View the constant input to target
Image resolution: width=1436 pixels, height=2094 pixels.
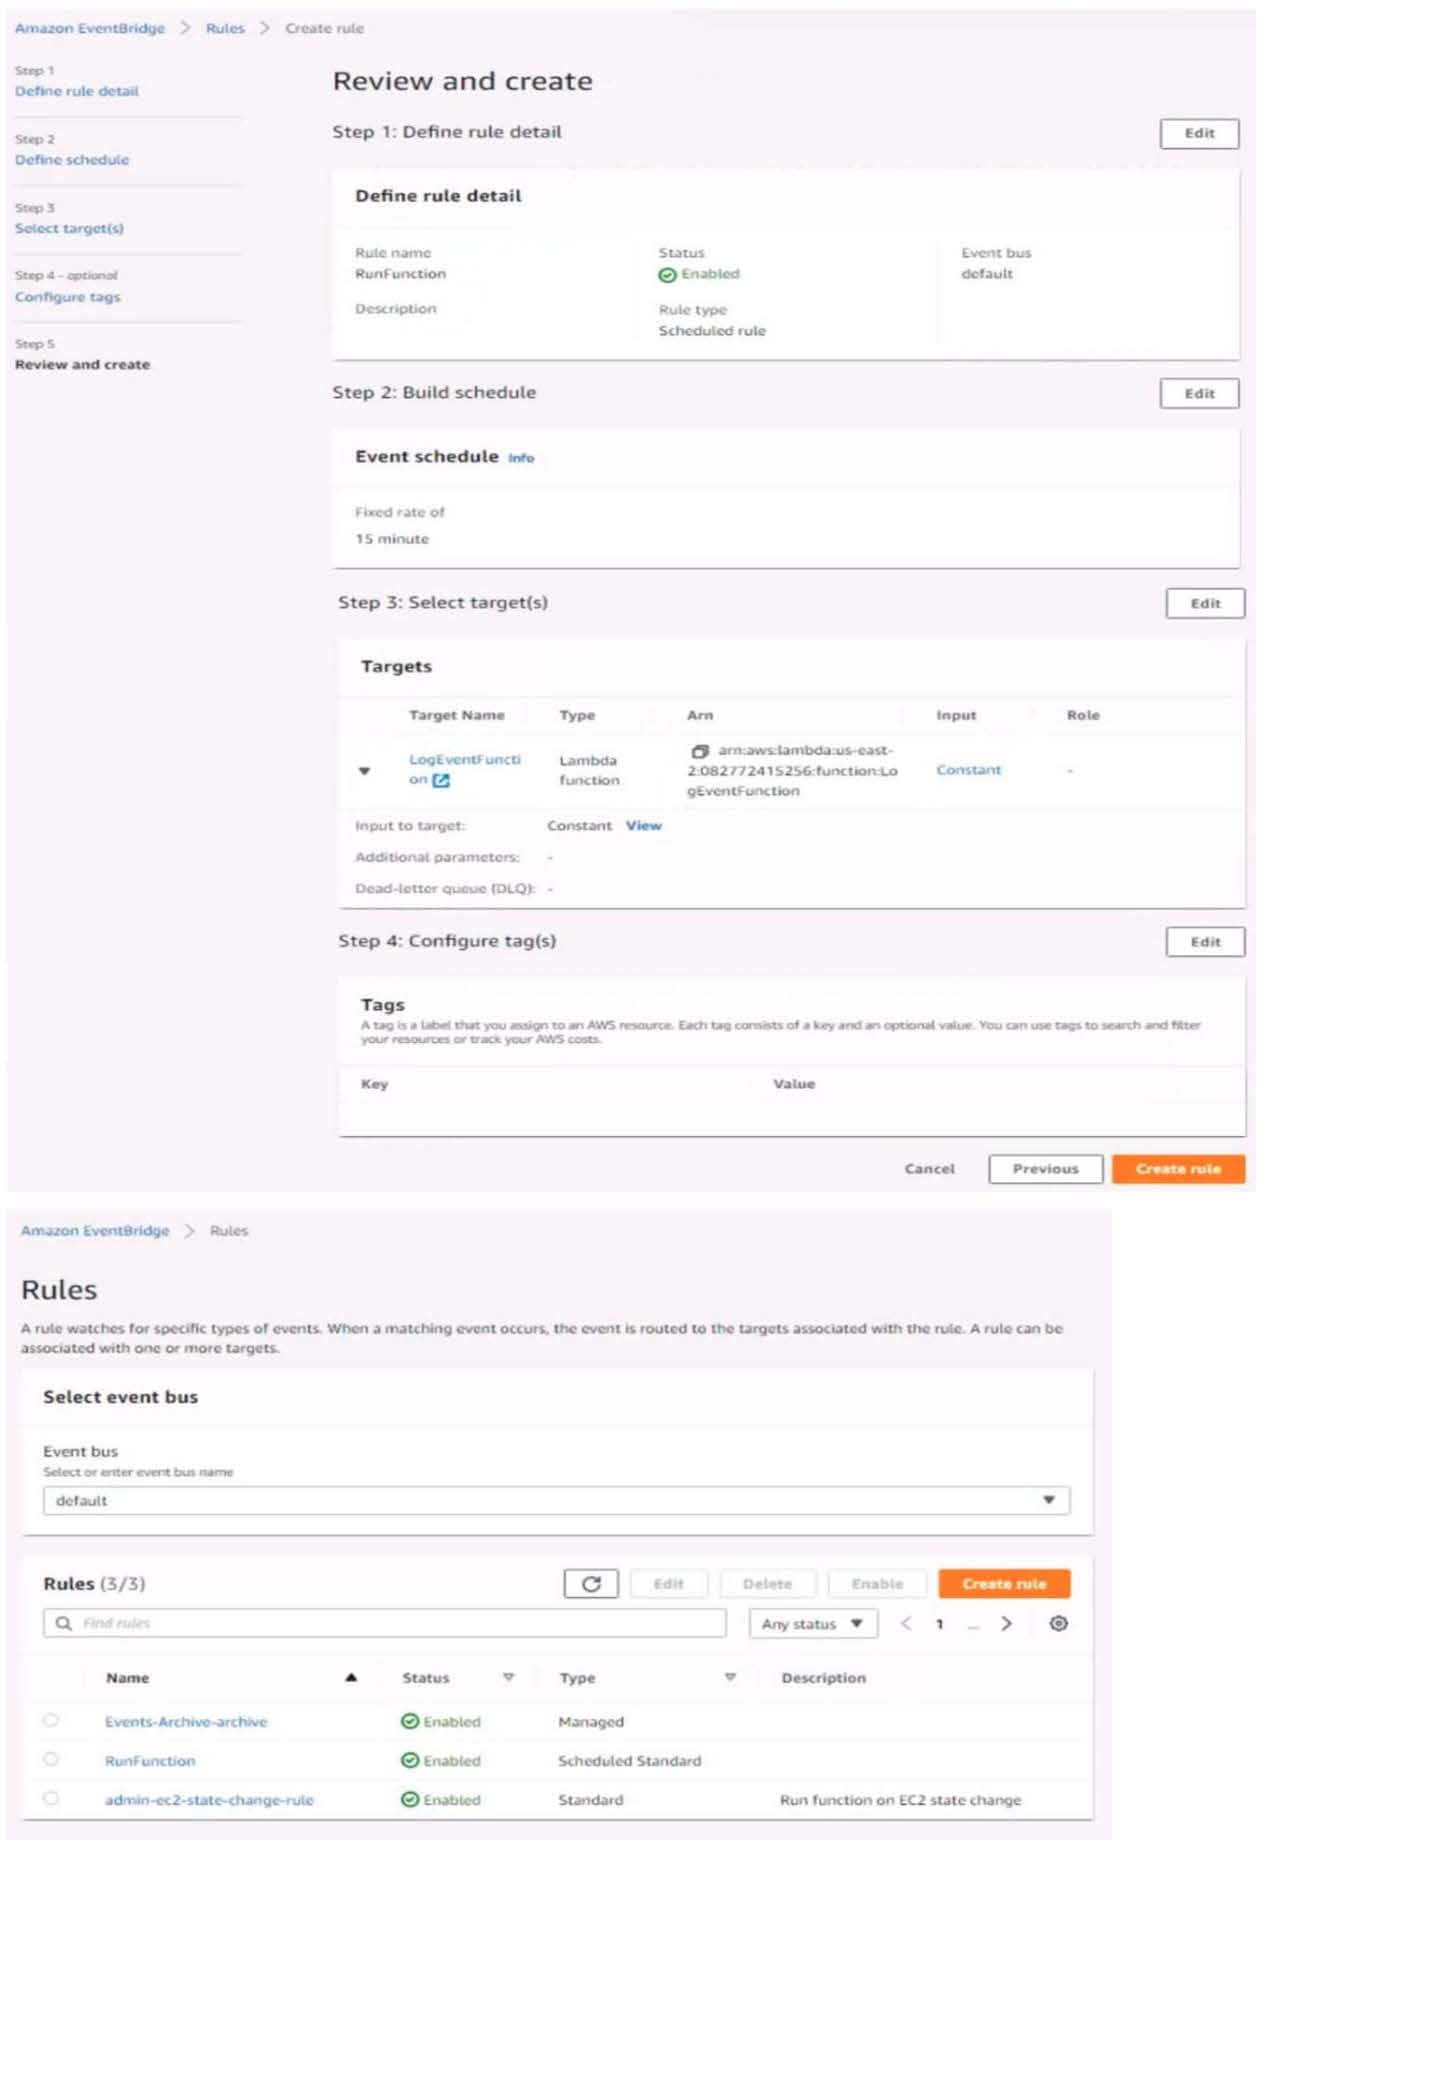pyautogui.click(x=643, y=826)
